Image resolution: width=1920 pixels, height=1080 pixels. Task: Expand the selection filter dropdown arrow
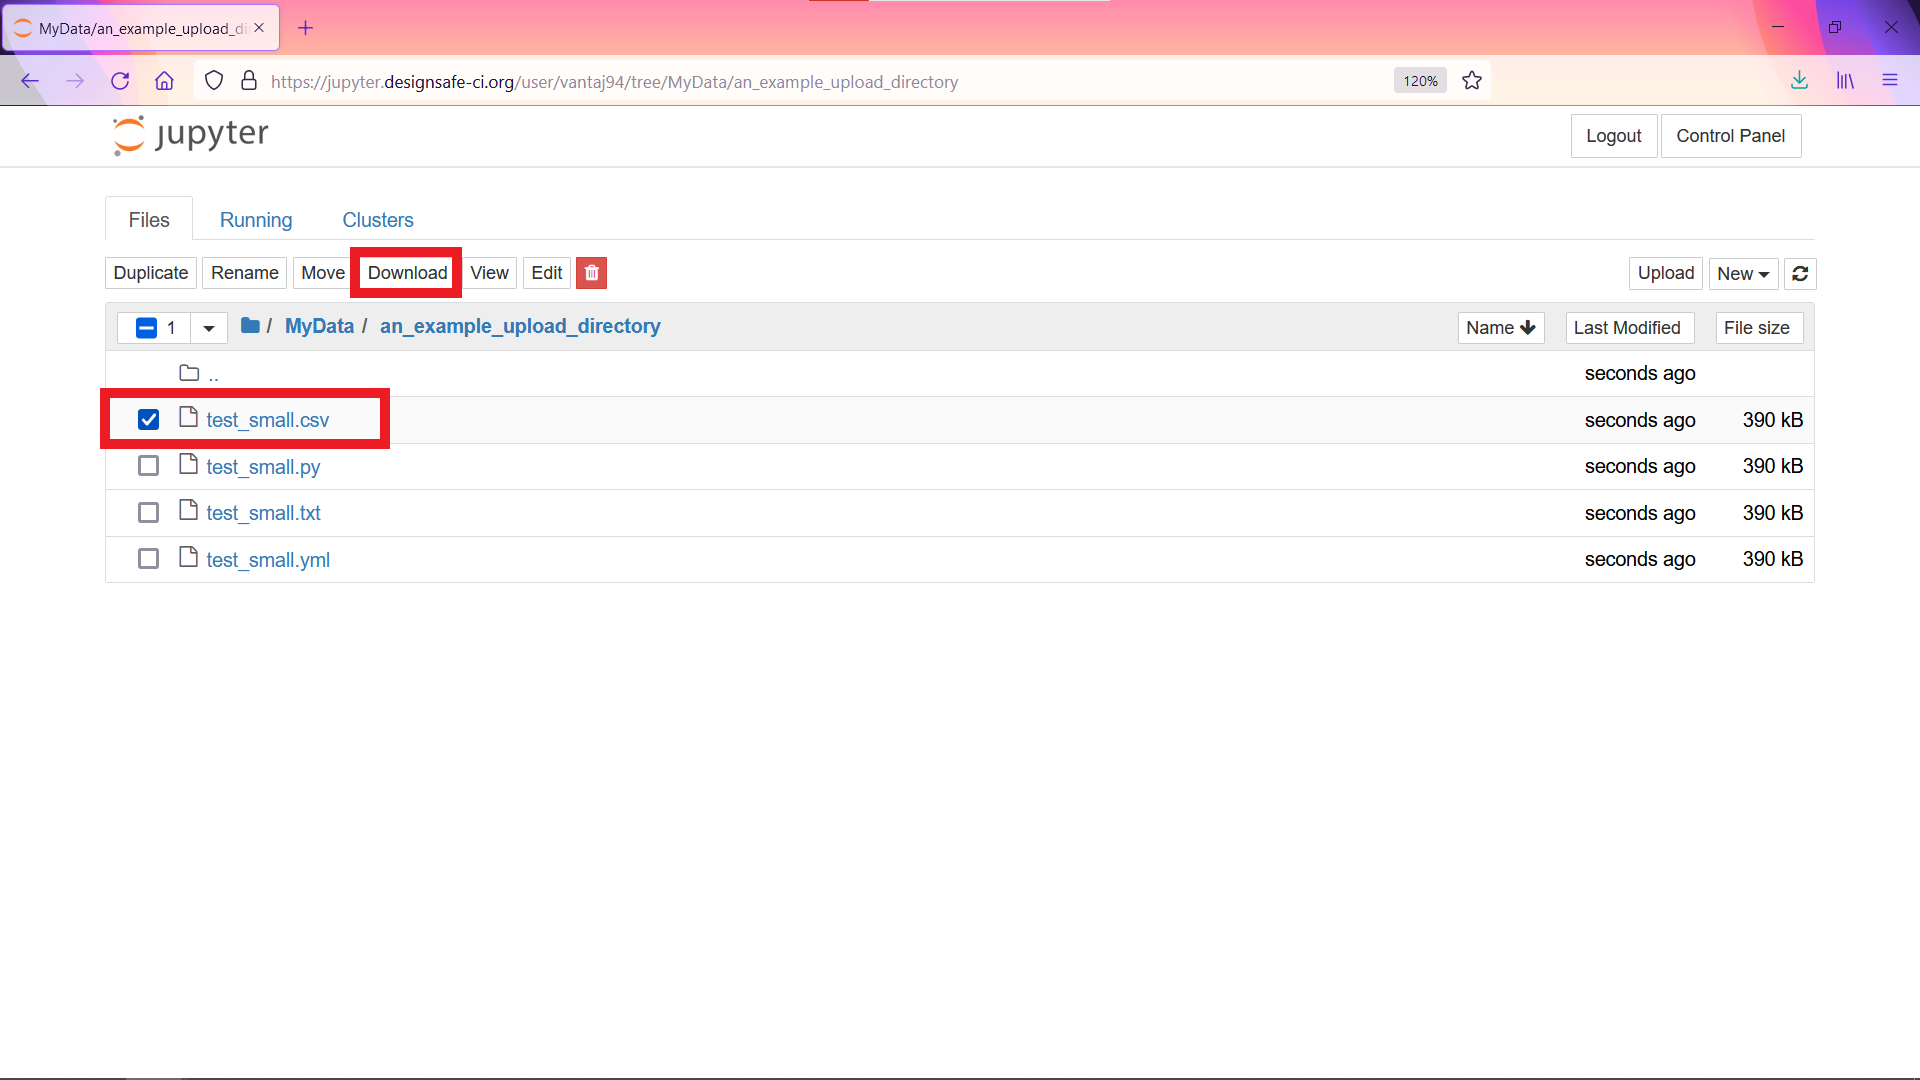pos(208,328)
